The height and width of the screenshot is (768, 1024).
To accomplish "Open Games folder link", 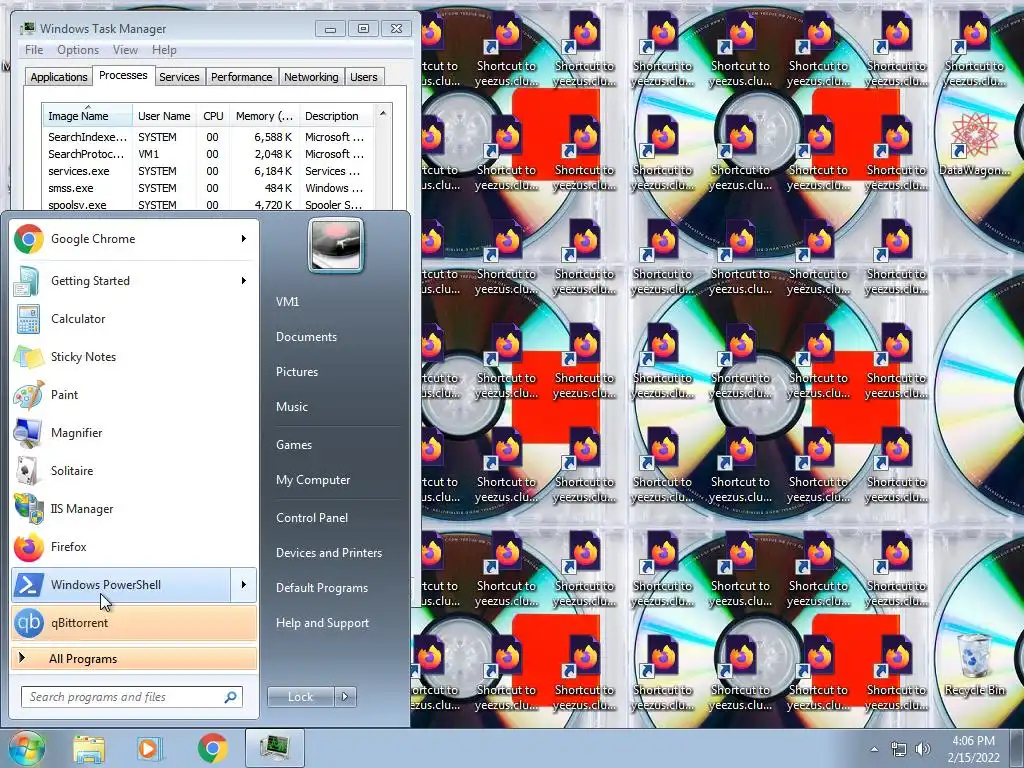I will pos(294,445).
